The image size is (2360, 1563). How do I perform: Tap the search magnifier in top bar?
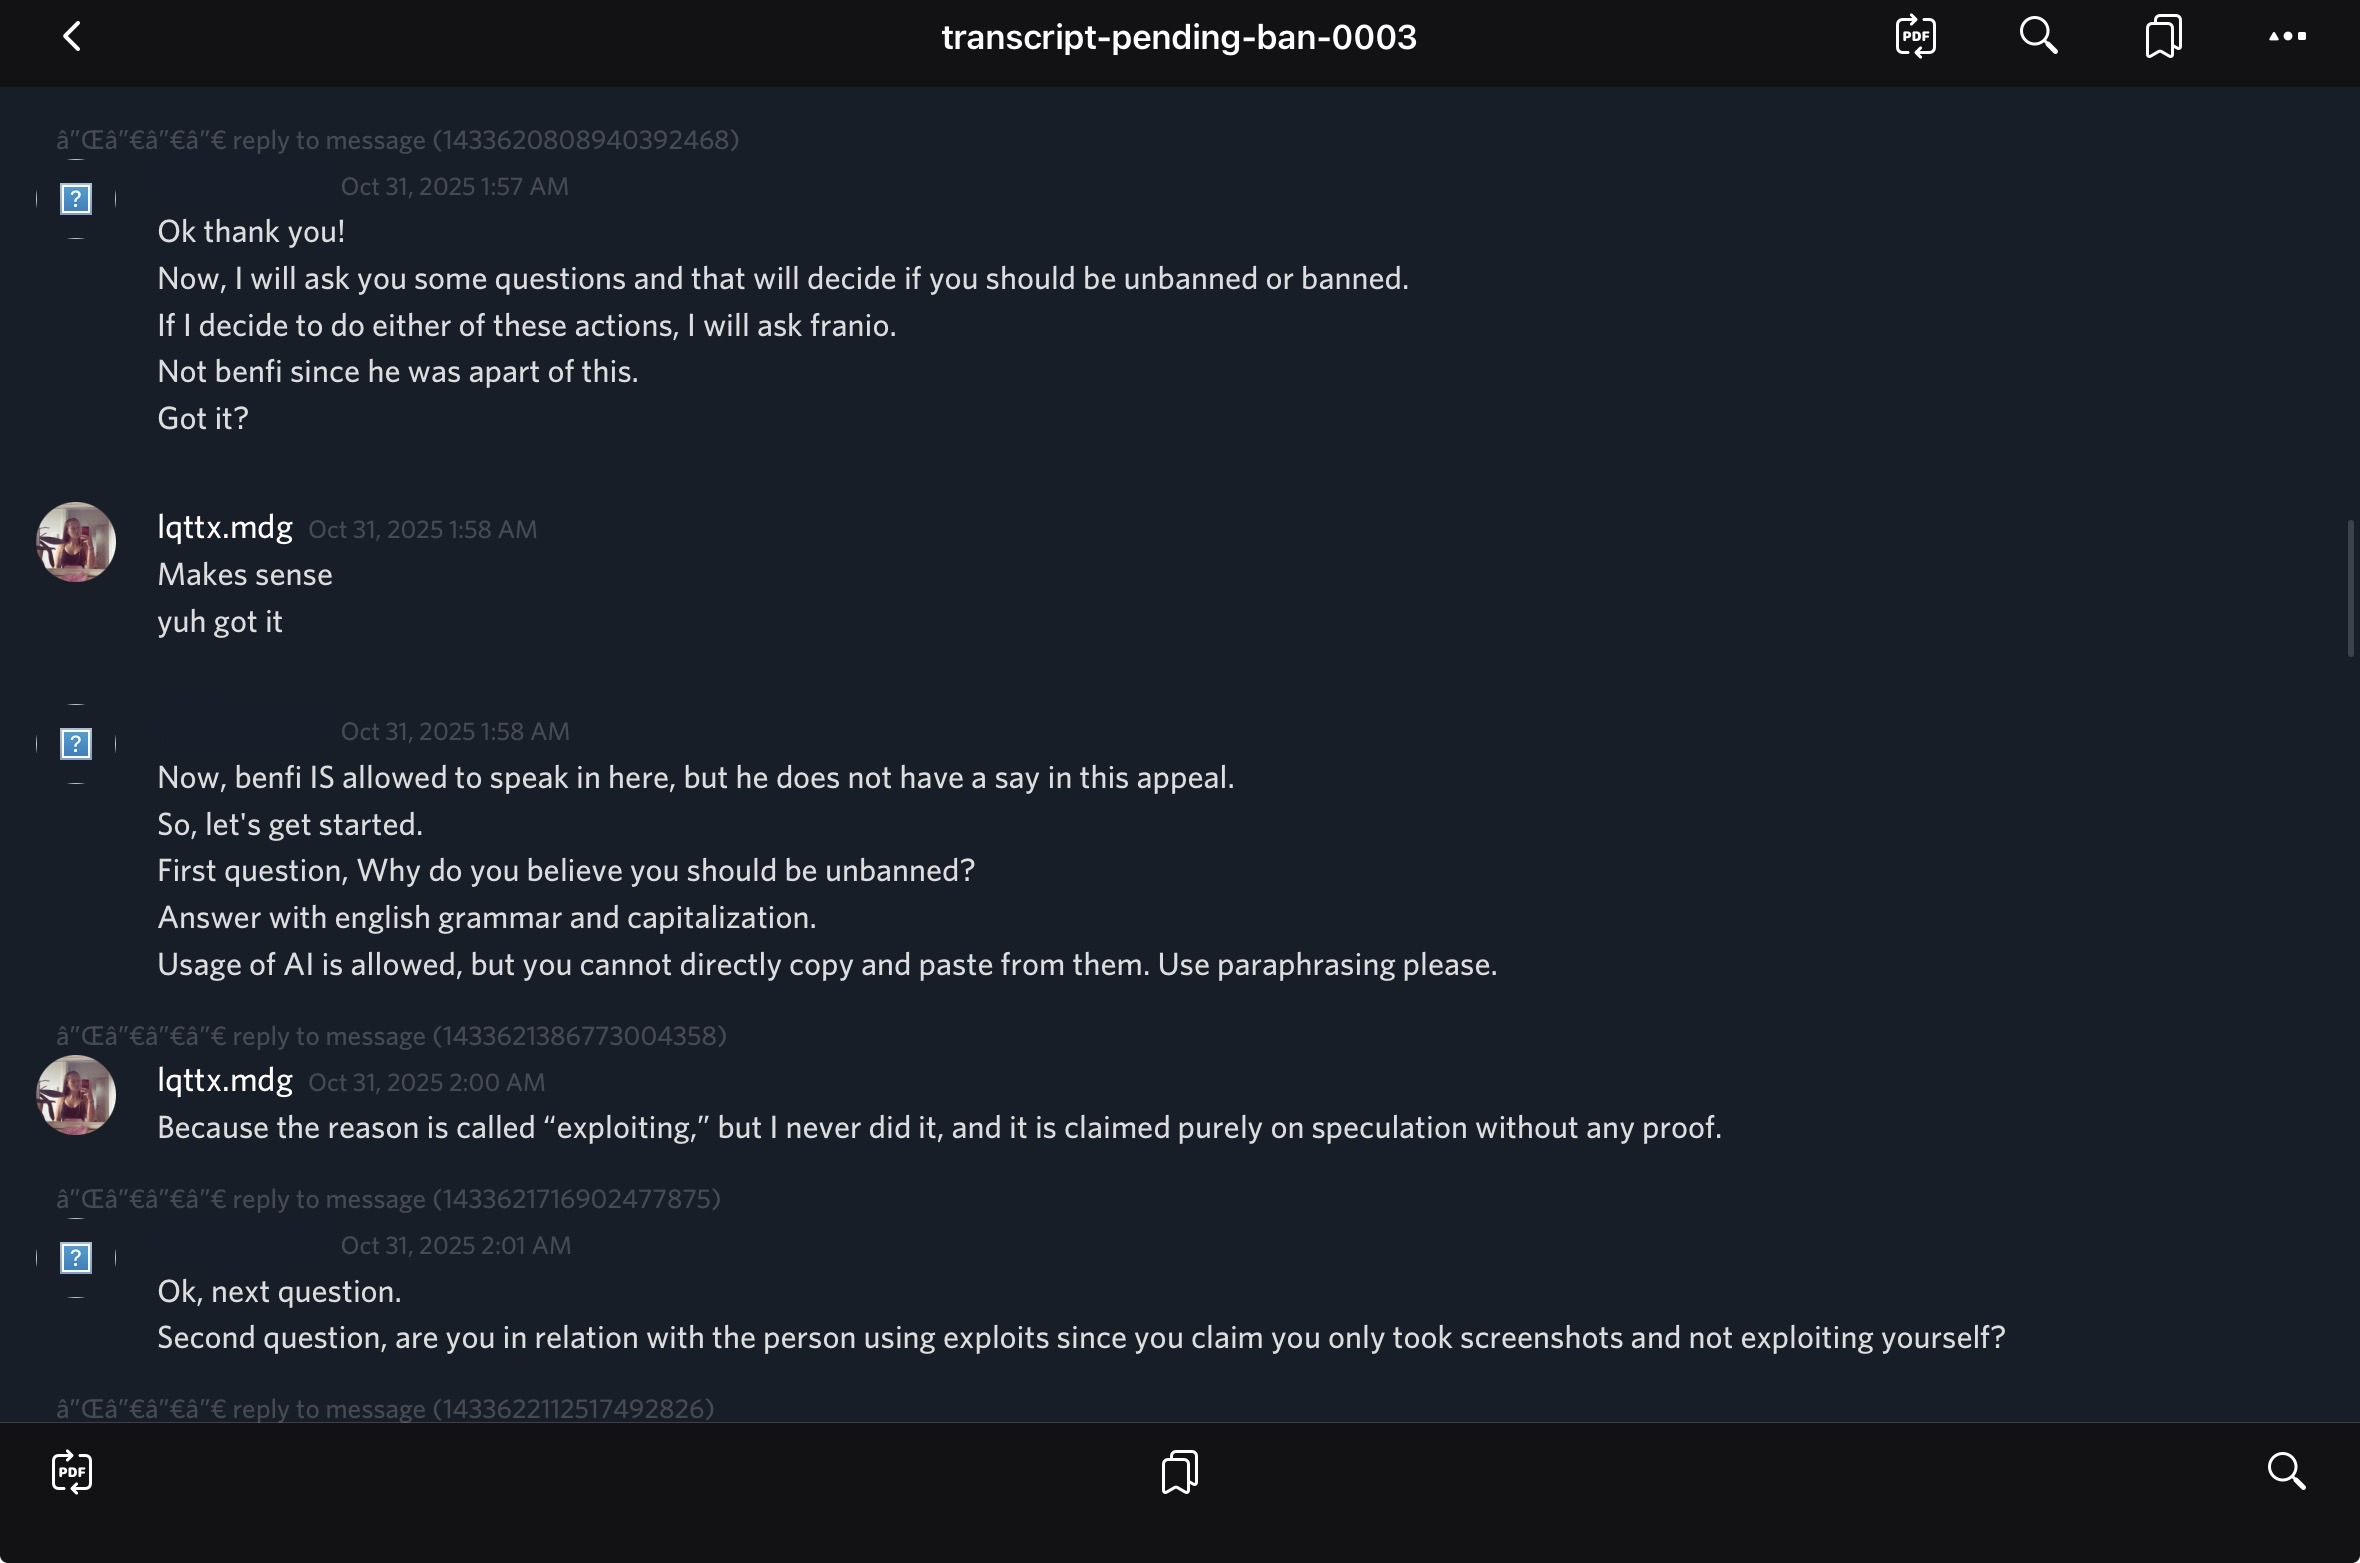[x=2038, y=37]
